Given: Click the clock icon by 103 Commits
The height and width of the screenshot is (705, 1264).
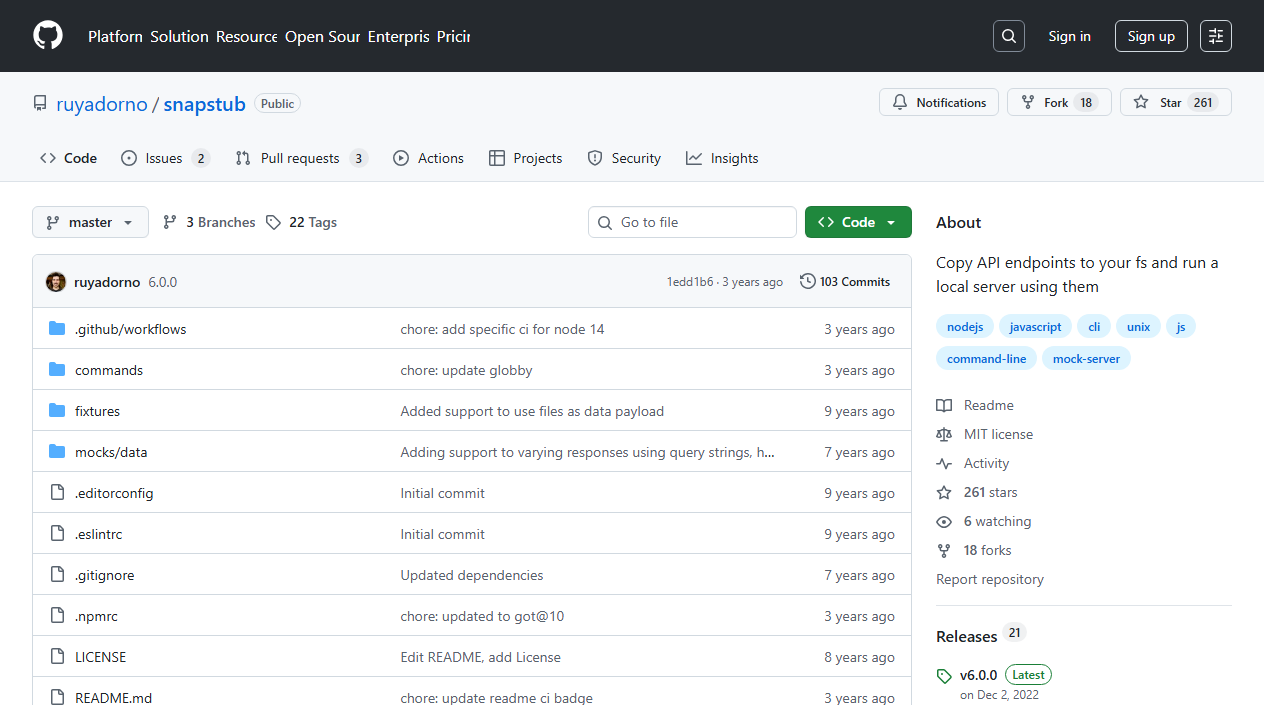Looking at the screenshot, I should (808, 282).
